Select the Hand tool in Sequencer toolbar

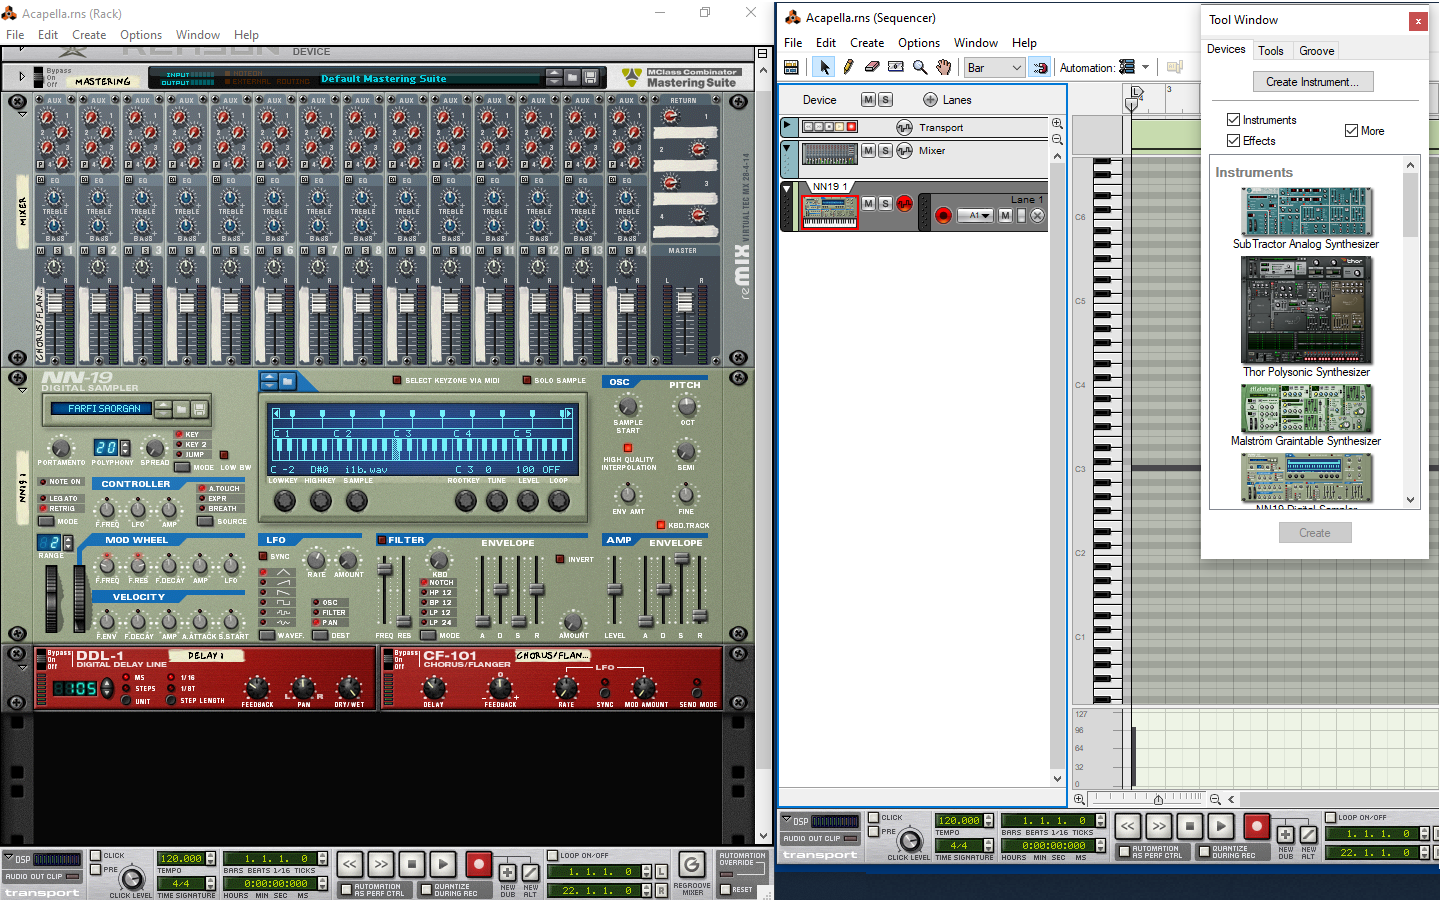pos(944,67)
